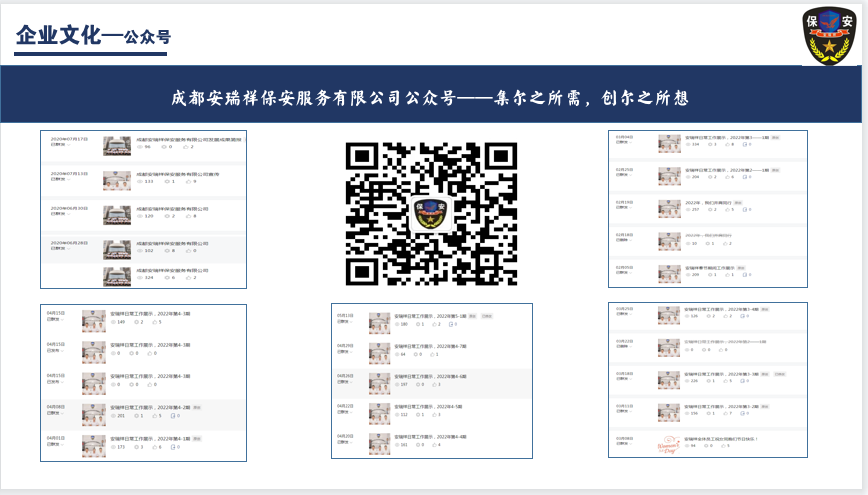Screen dimensions: 868x495
Task: Click the thumbnail of the 02月25日 article
Action: 669,176
